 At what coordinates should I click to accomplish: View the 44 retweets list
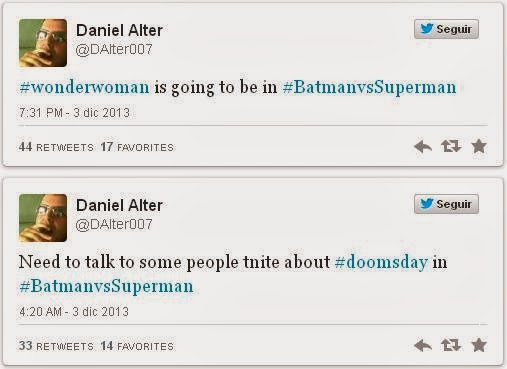(x=56, y=147)
